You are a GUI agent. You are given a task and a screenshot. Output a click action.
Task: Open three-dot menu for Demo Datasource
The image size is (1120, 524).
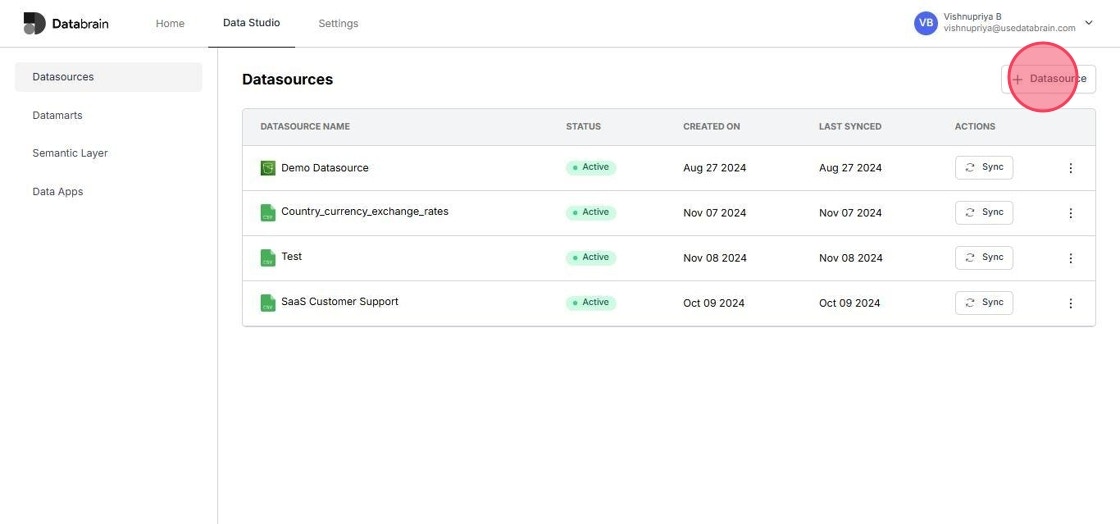click(x=1070, y=168)
